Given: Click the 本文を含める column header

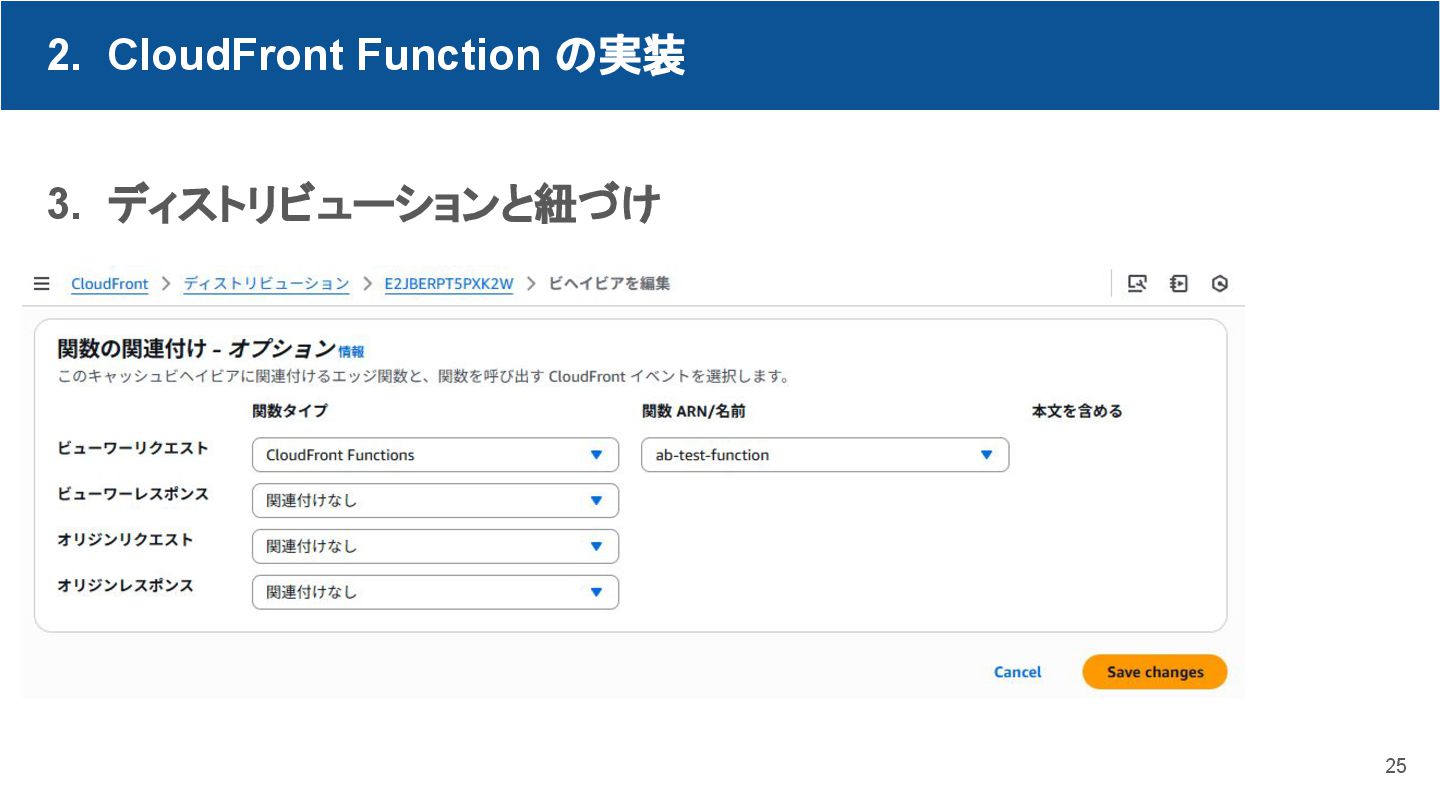Looking at the screenshot, I should [x=1077, y=411].
